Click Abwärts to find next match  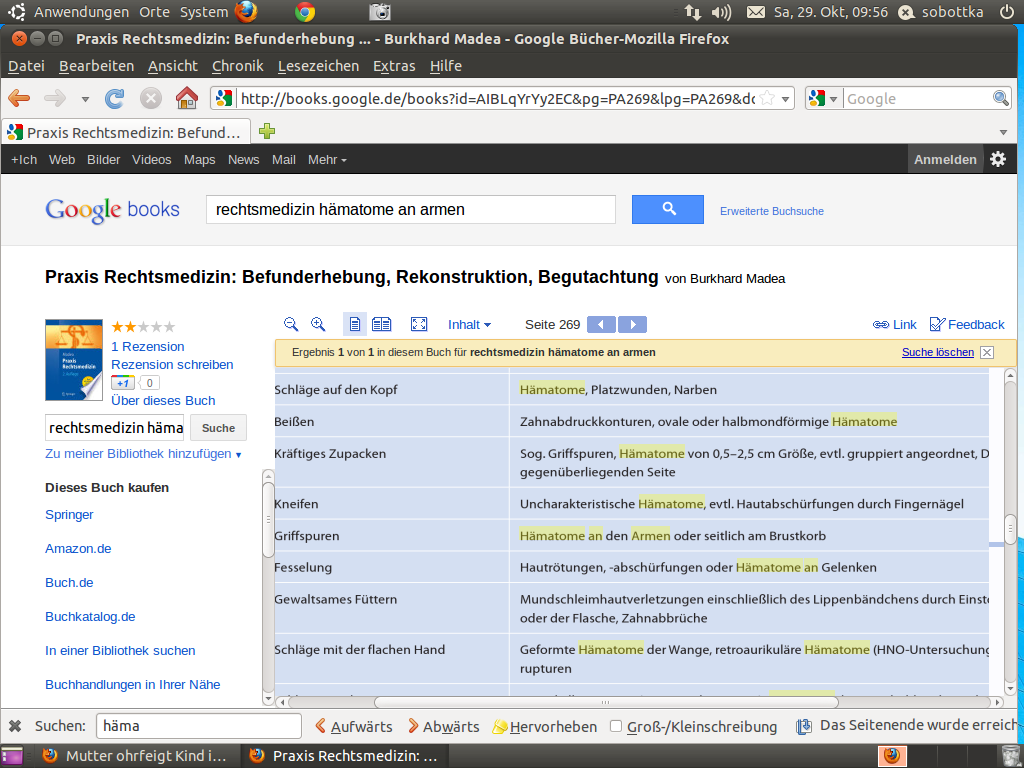coord(444,726)
